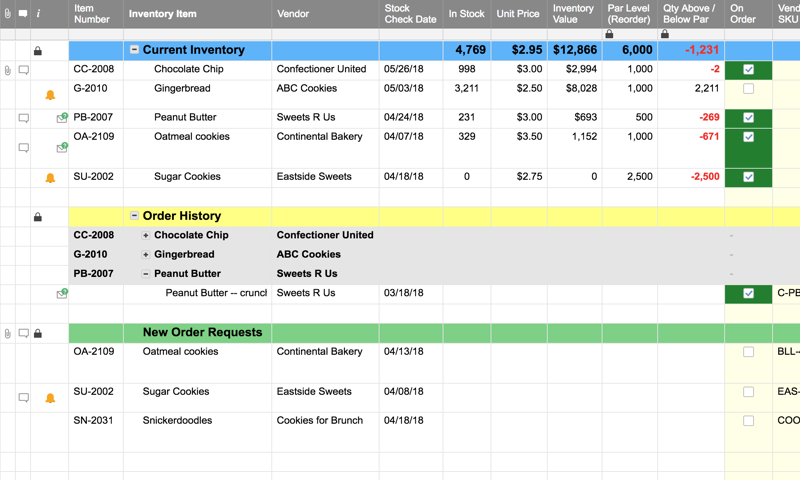Click the reminder bell on Gingerbread row
This screenshot has height=480, width=800.
[50, 95]
